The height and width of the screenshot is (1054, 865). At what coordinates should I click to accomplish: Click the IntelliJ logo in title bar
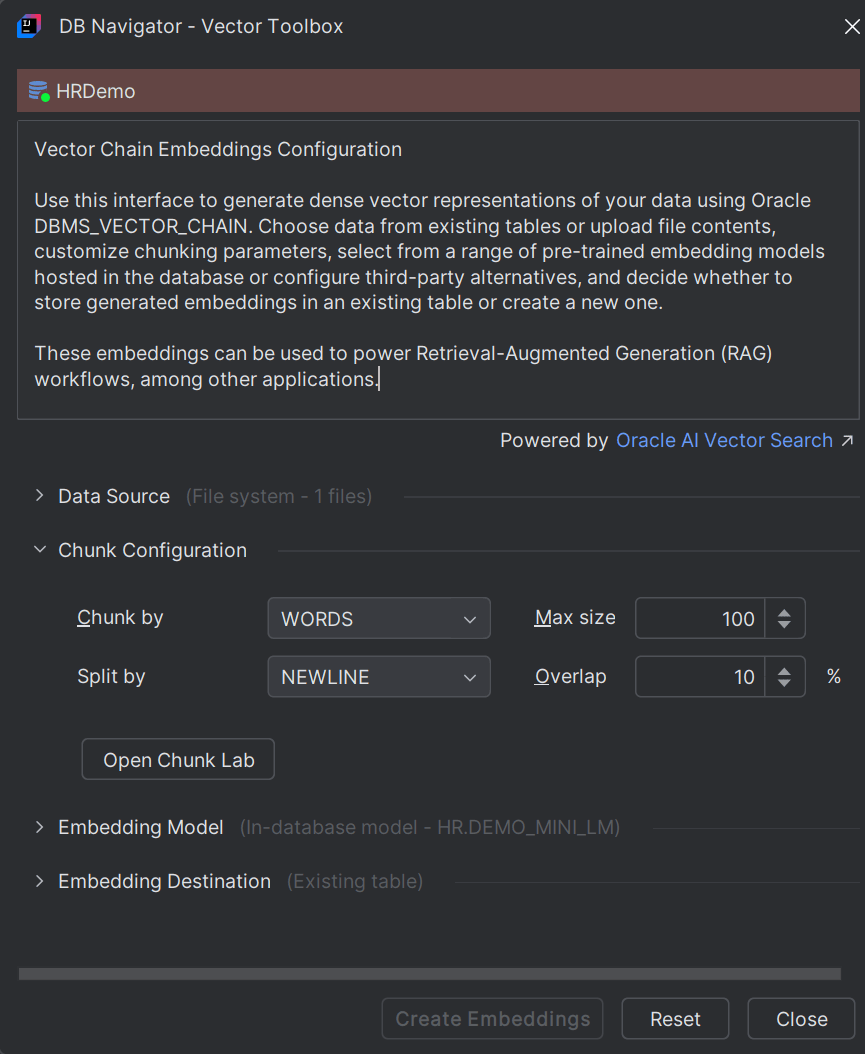[29, 26]
